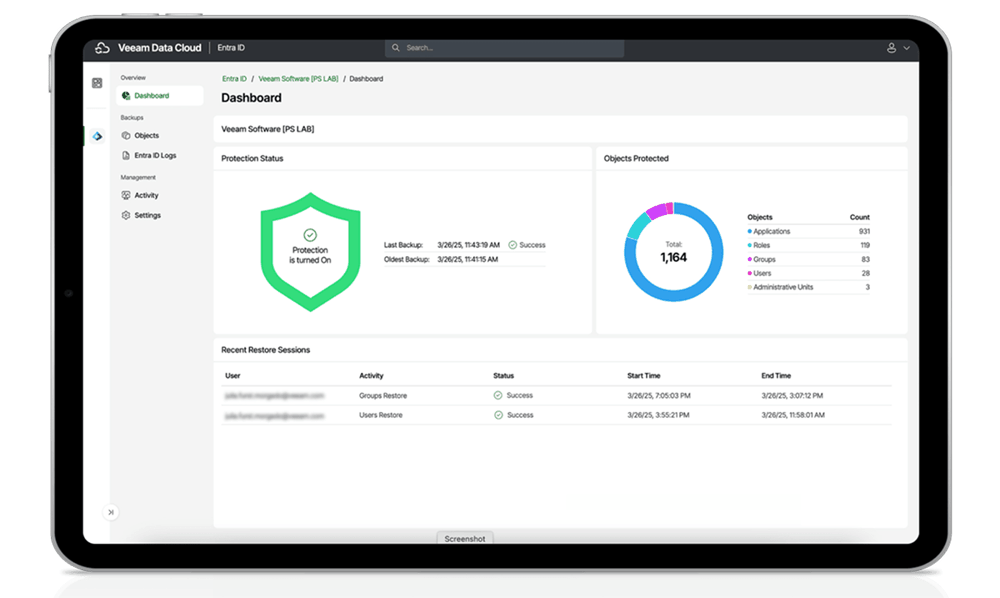Screen dimensions: 1000x598
Task: Click the Administrative Units legend color dot
Action: click(x=749, y=288)
